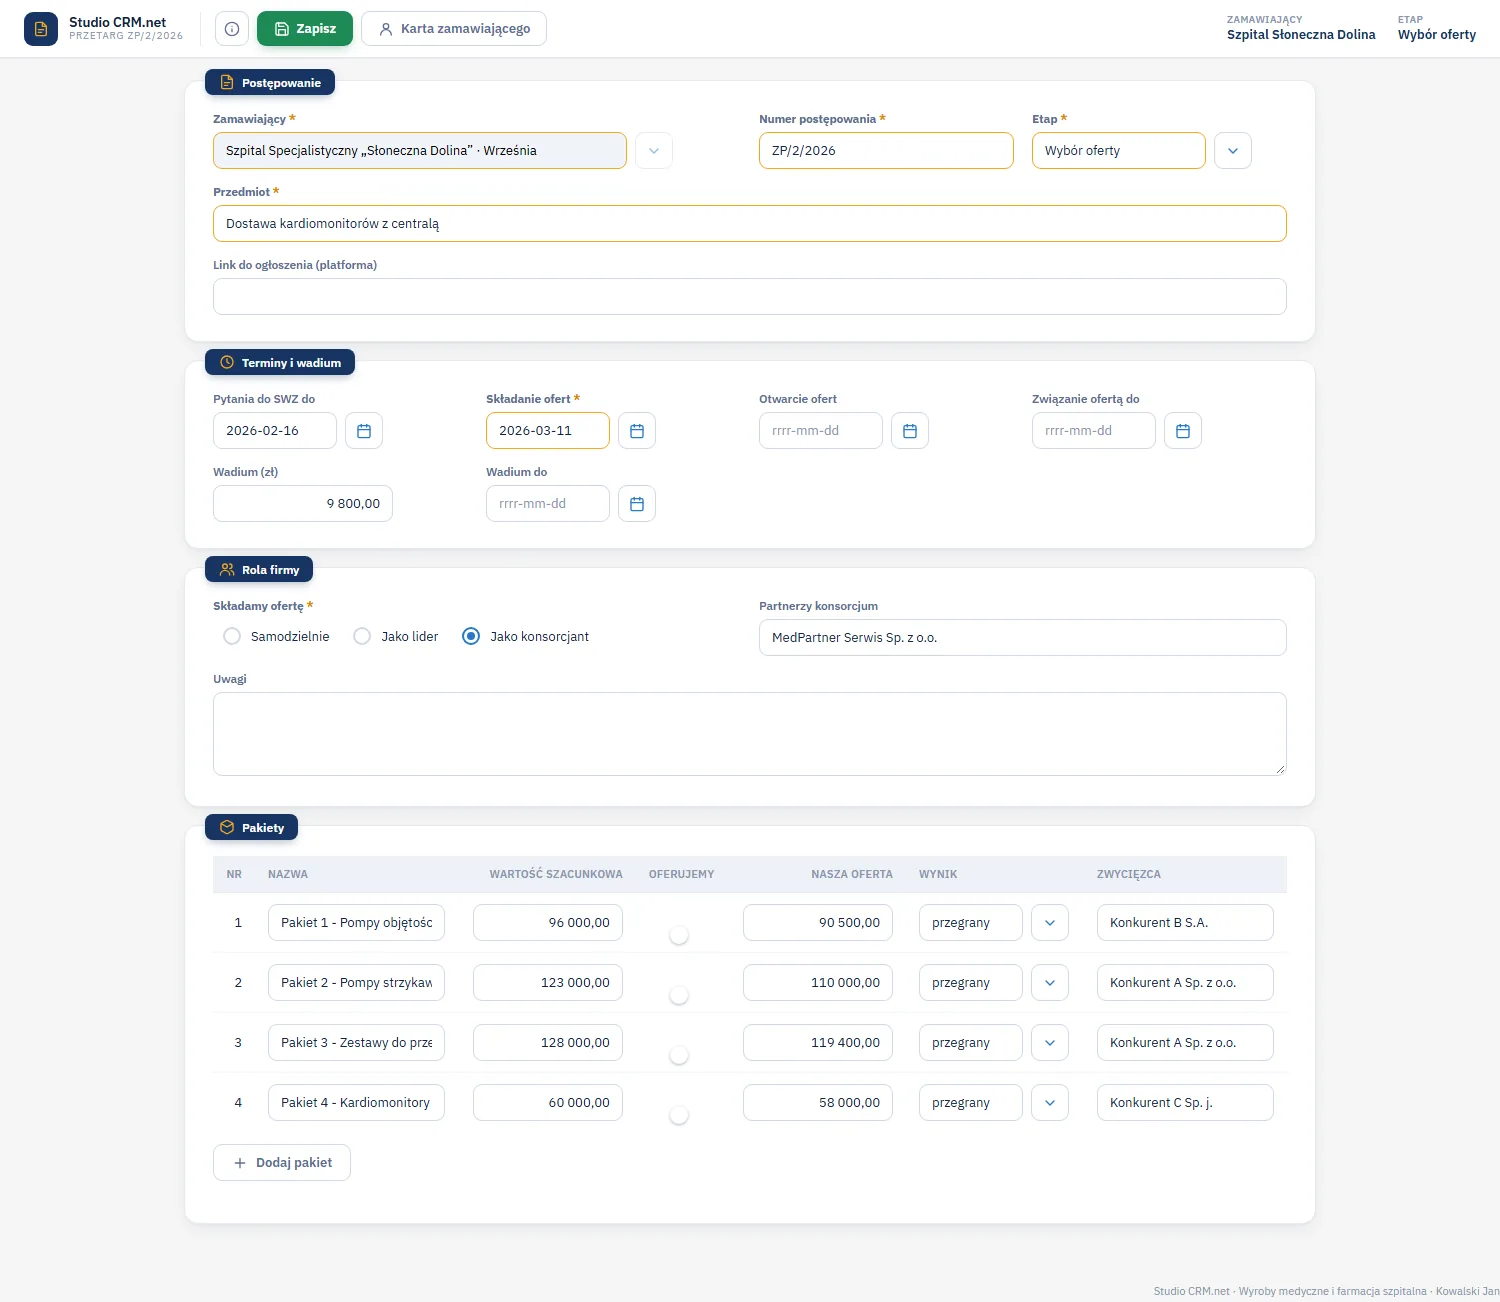Toggle Oferujemy for Pakiet 4

point(679,1115)
